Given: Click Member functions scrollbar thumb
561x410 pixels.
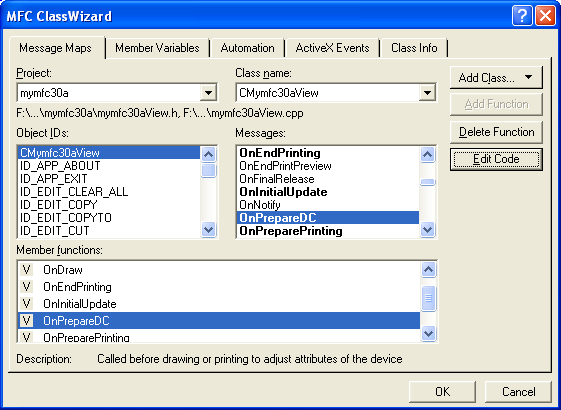Looking at the screenshot, I should pos(428,298).
